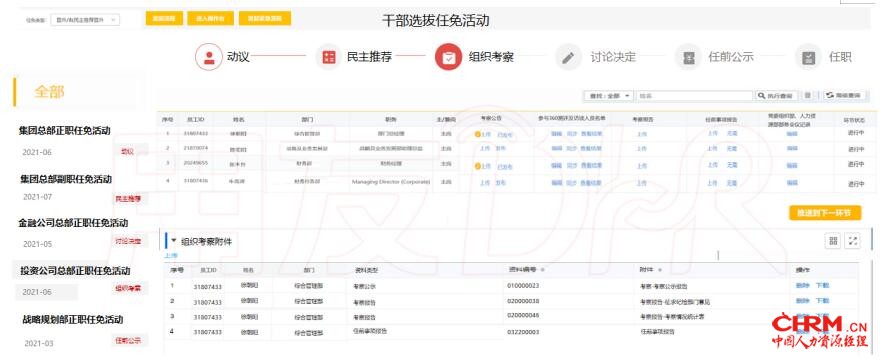Image resolution: width=880 pixels, height=360 pixels.
Task: Click 查看结果 in employee 31807433 row
Action: (591, 134)
